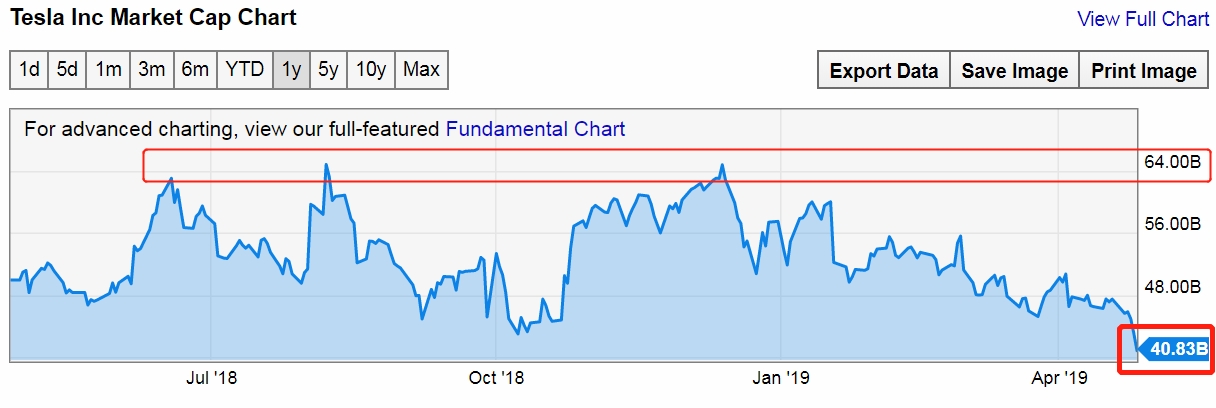Choose the 6m time range
The image size is (1216, 408).
click(195, 70)
